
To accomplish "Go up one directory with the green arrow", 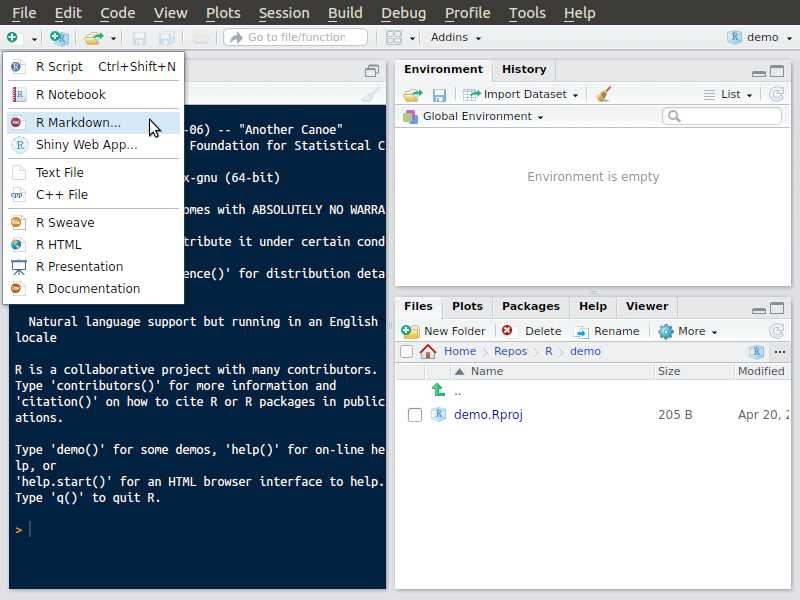I will click(438, 390).
